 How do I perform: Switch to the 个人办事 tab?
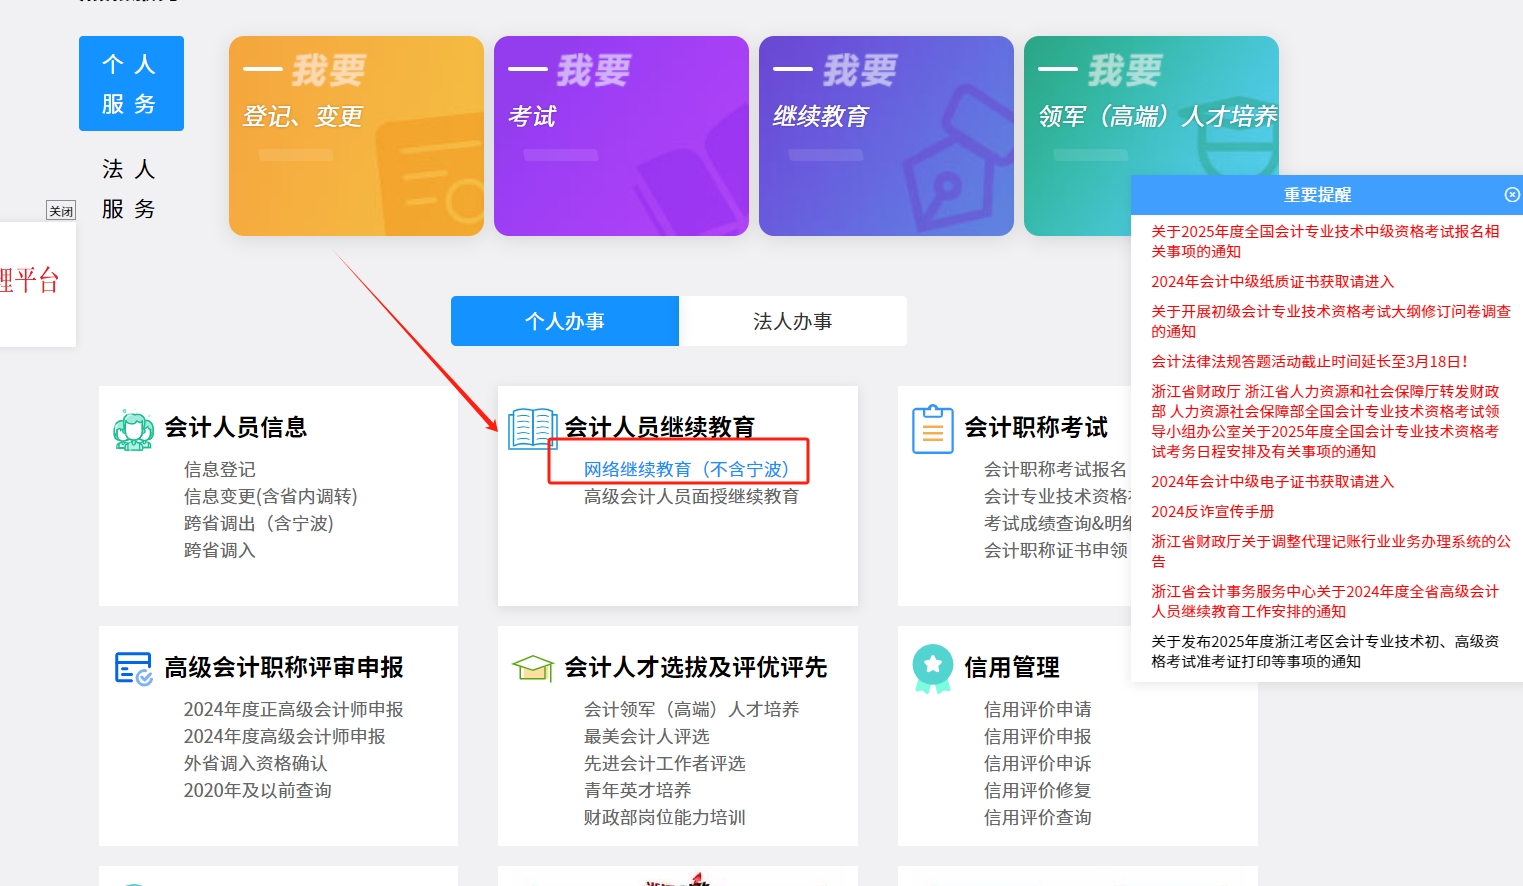pyautogui.click(x=564, y=321)
